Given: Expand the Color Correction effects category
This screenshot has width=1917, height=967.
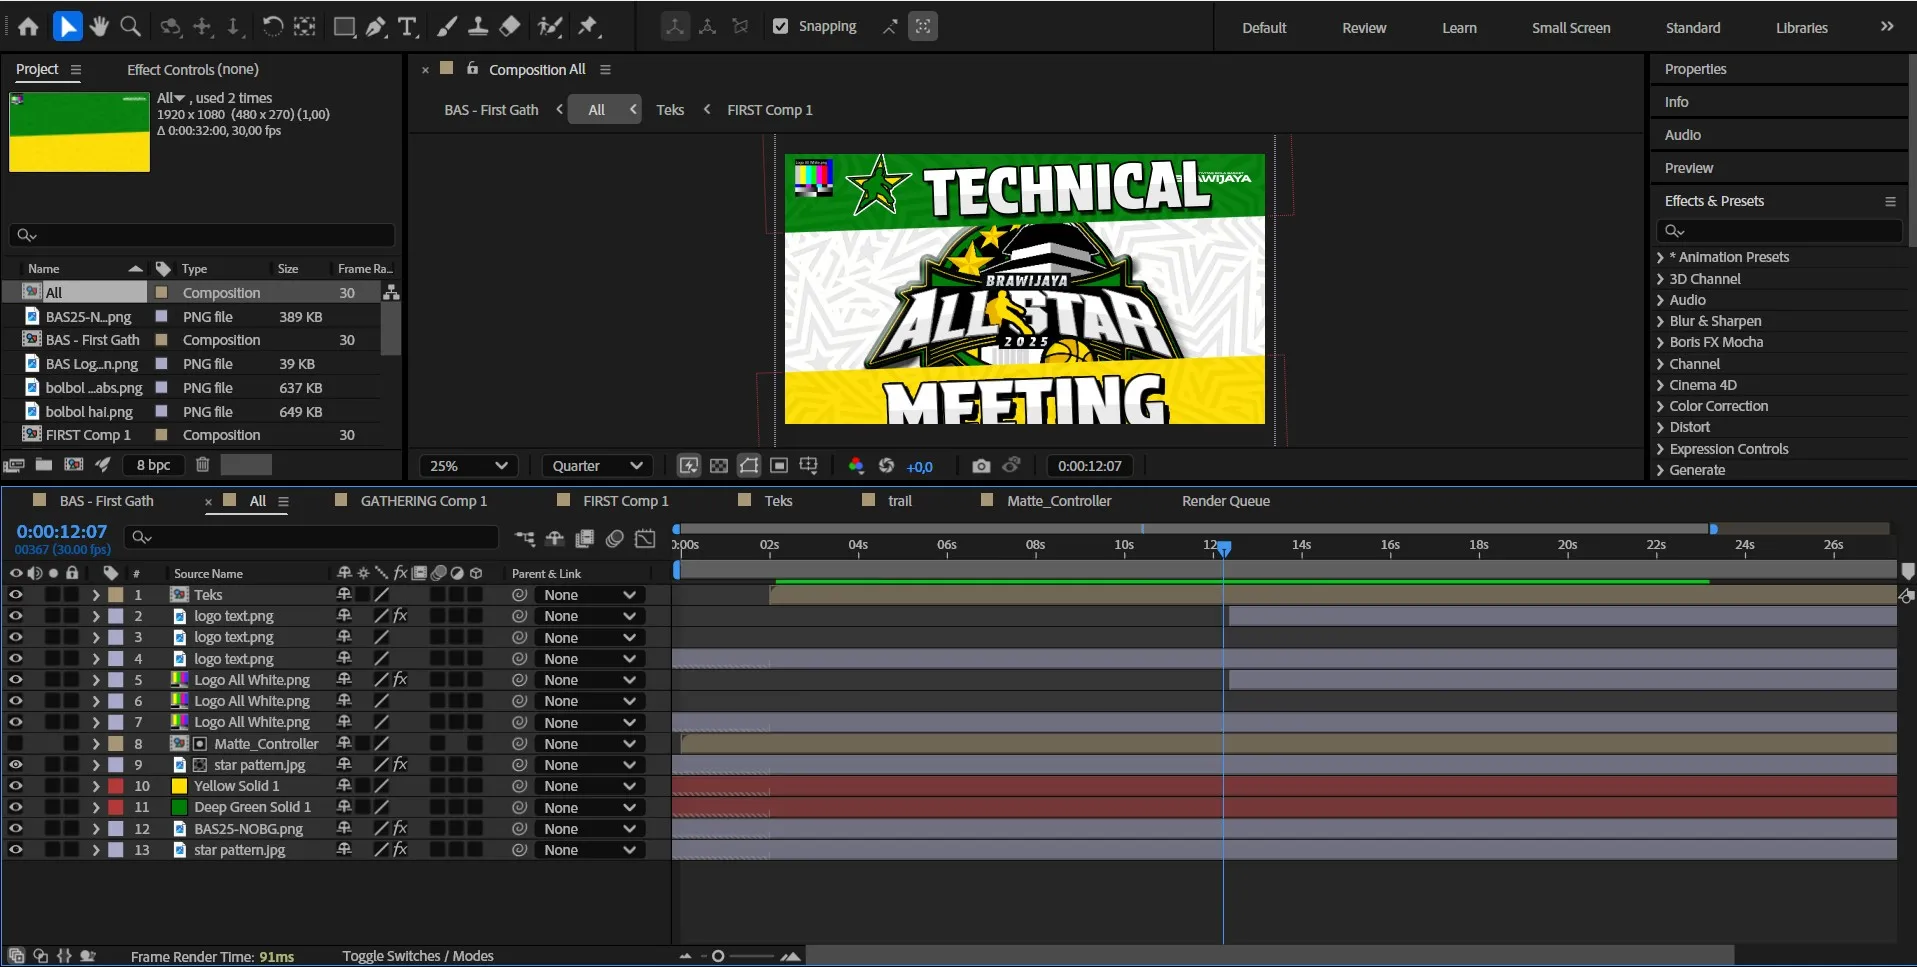Looking at the screenshot, I should coord(1660,407).
